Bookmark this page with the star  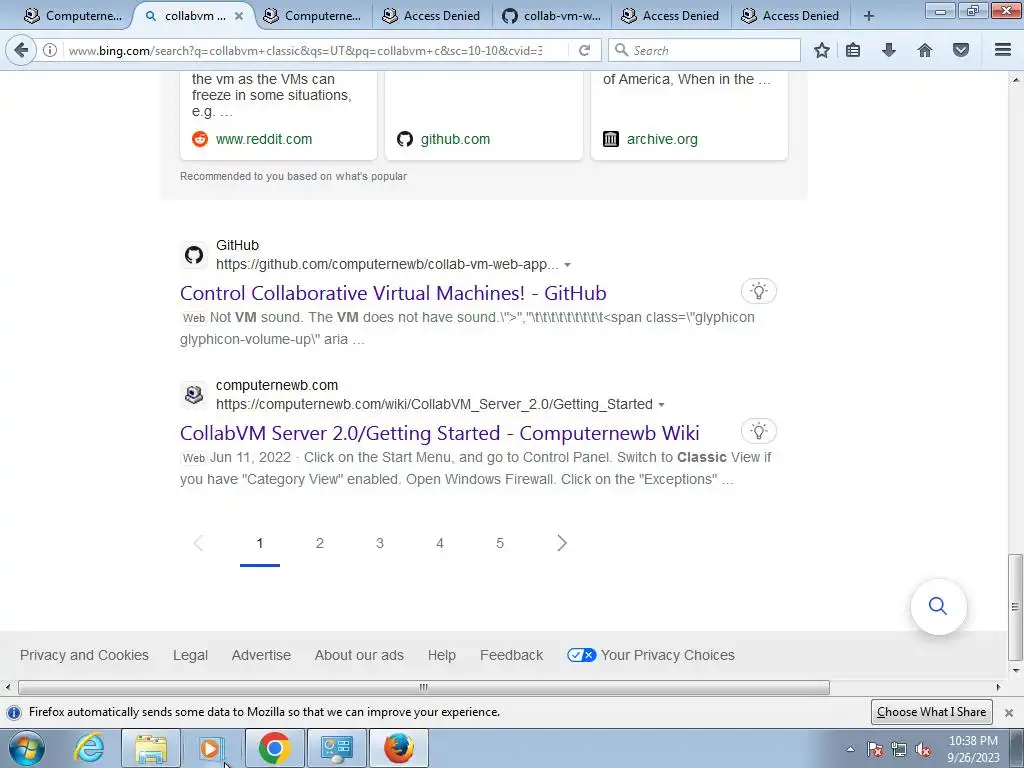click(822, 50)
